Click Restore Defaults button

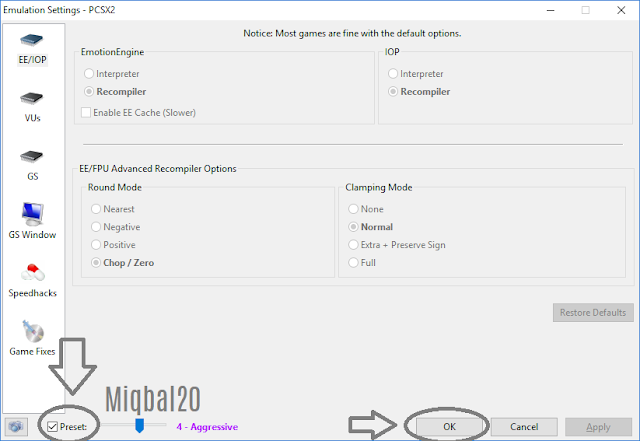pyautogui.click(x=593, y=312)
